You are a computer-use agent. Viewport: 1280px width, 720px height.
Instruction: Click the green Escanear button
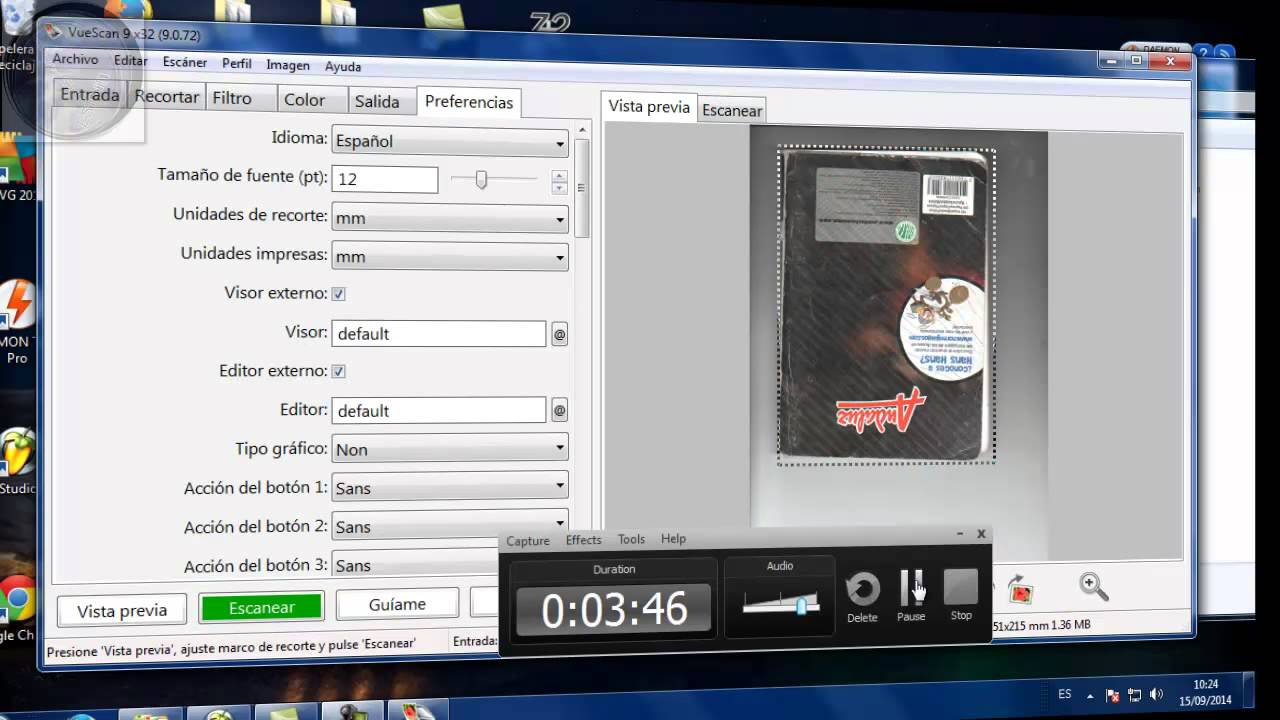pos(262,607)
